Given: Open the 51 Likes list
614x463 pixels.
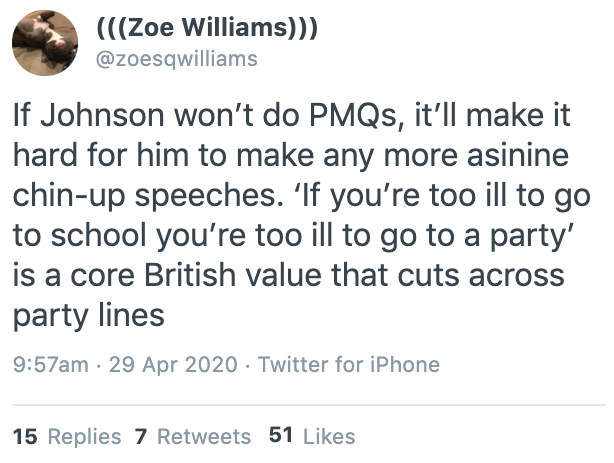Looking at the screenshot, I should (x=312, y=436).
